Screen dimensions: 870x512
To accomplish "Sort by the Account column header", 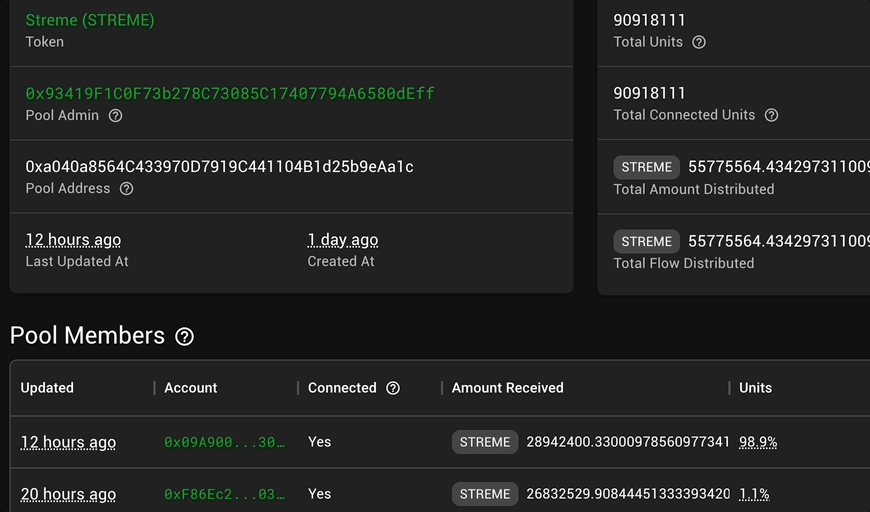I will pyautogui.click(x=191, y=388).
